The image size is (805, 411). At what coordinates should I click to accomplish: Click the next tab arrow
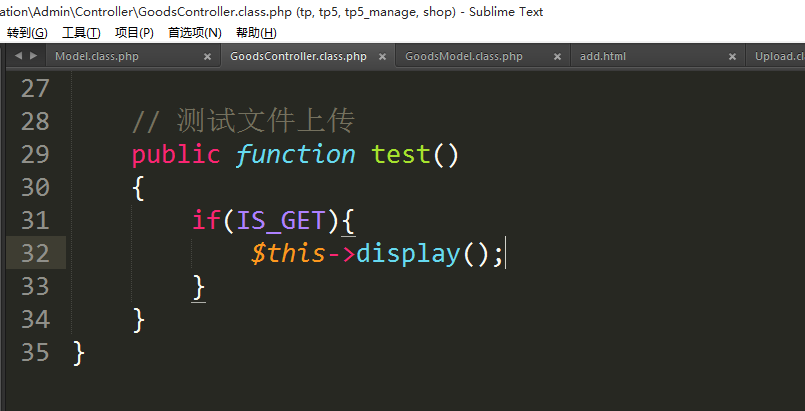coord(32,57)
